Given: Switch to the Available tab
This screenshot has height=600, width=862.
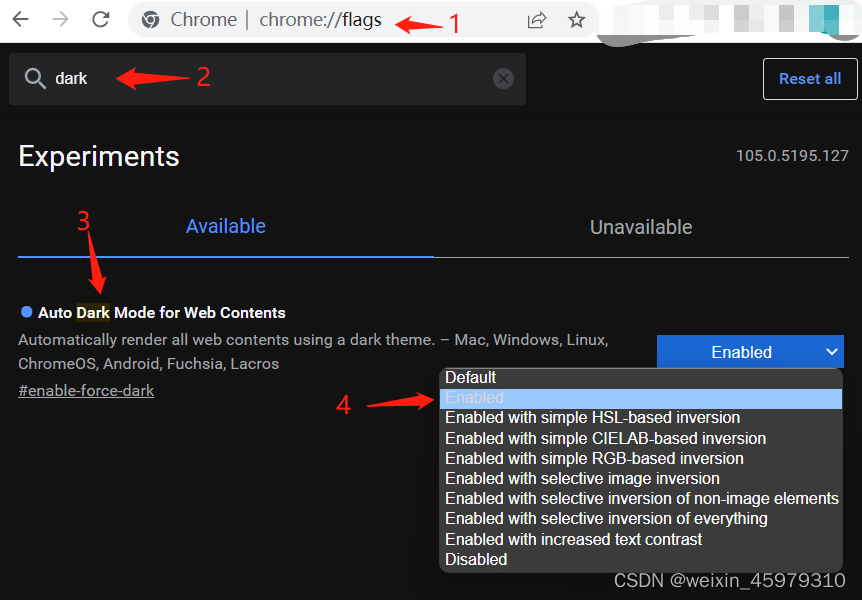Looking at the screenshot, I should click(x=225, y=227).
